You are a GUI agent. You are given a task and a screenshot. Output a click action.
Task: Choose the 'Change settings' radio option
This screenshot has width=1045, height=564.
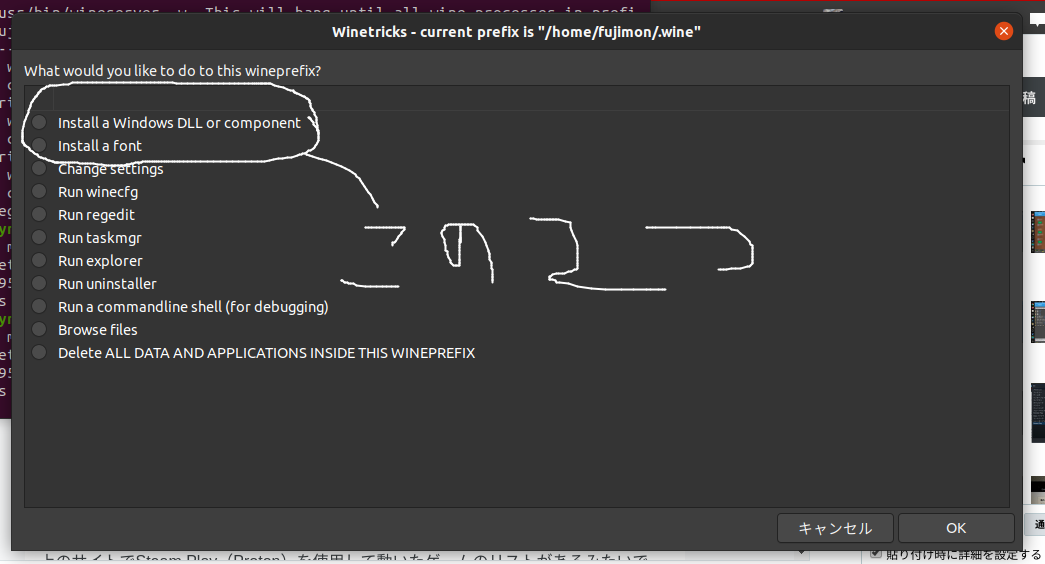pyautogui.click(x=39, y=168)
